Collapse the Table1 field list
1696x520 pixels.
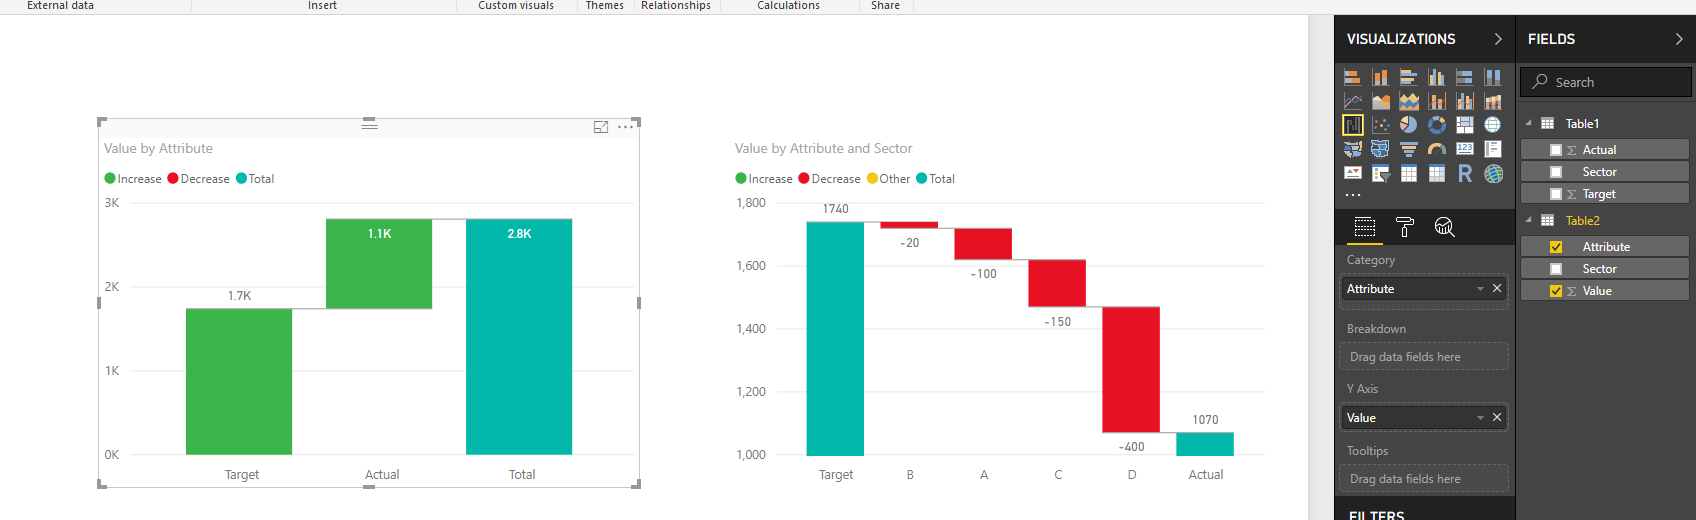[x=1529, y=124]
